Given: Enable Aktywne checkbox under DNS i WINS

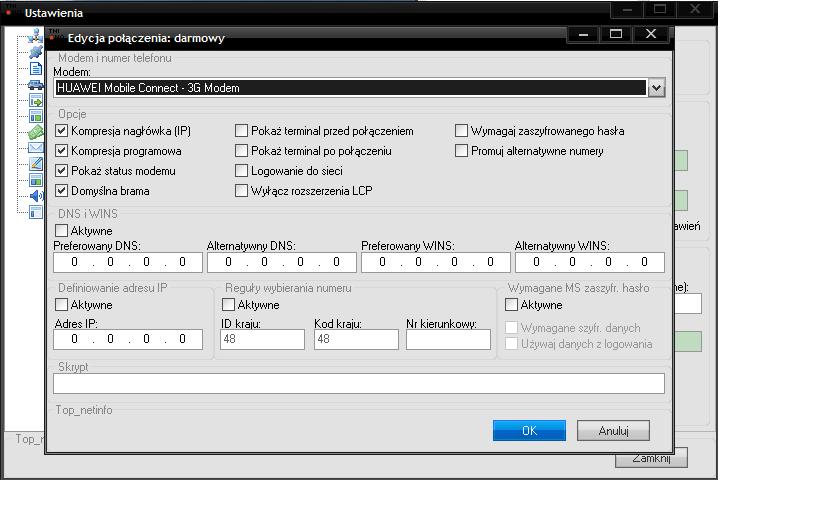Looking at the screenshot, I should click(x=62, y=231).
